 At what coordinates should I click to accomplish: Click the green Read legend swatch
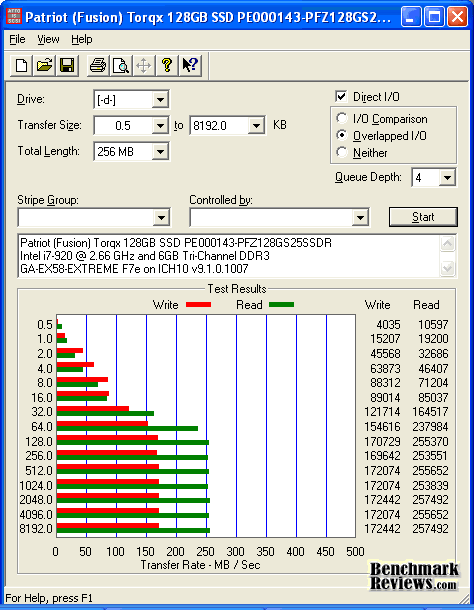tap(281, 305)
